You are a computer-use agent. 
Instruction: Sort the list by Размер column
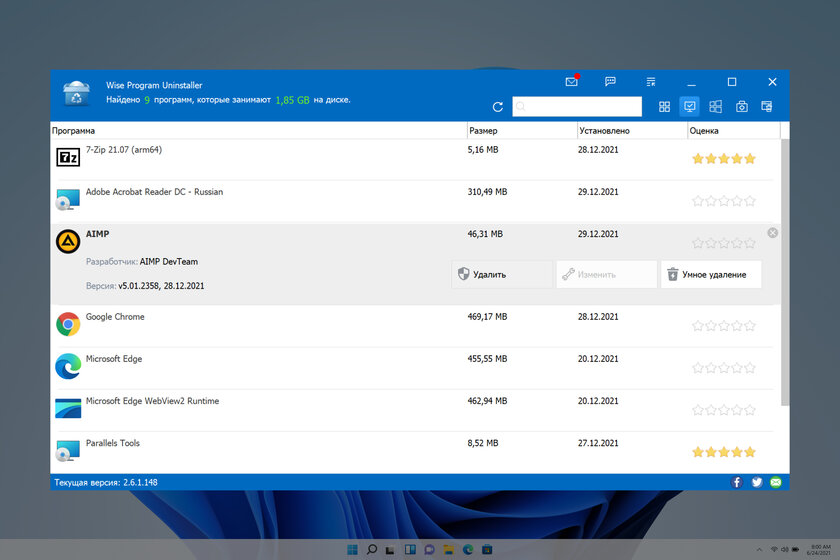pyautogui.click(x=522, y=131)
